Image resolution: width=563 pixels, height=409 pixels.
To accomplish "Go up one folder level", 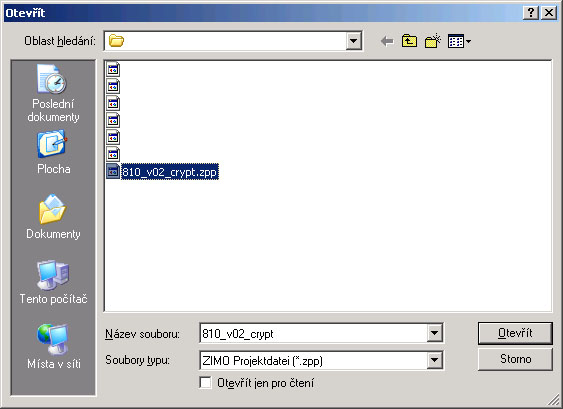I will click(409, 41).
